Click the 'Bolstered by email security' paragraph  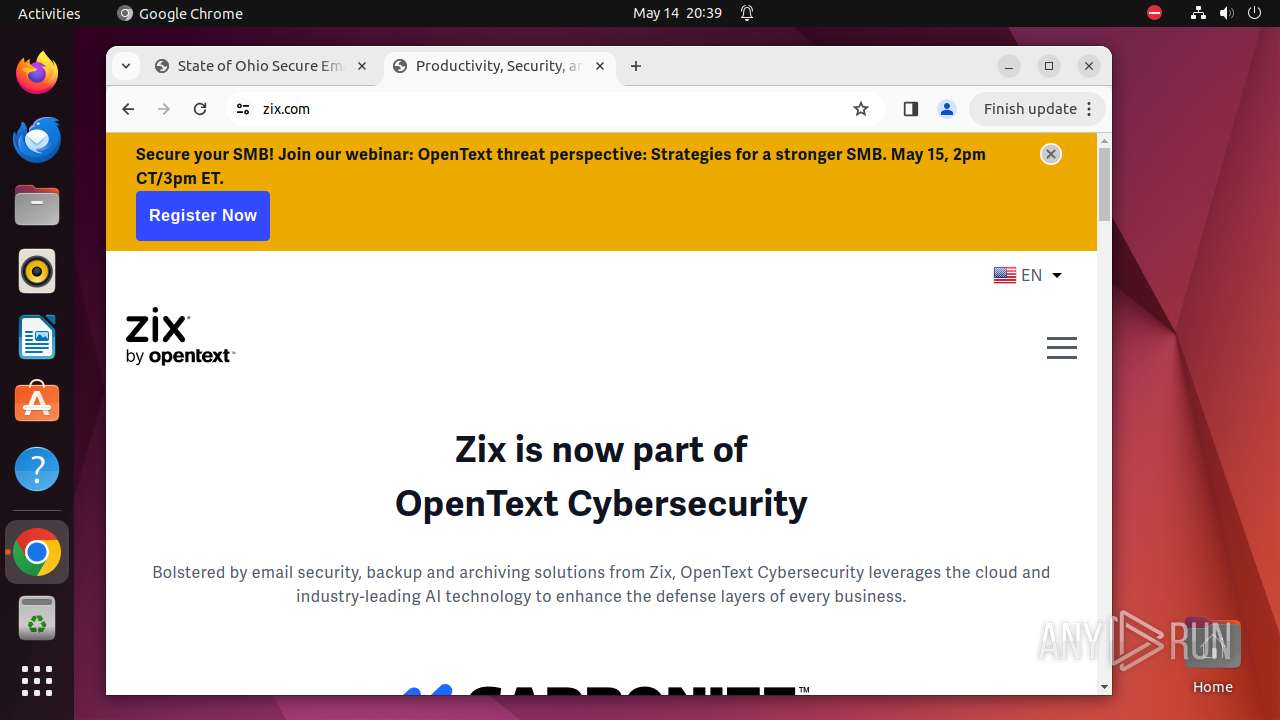tap(601, 584)
